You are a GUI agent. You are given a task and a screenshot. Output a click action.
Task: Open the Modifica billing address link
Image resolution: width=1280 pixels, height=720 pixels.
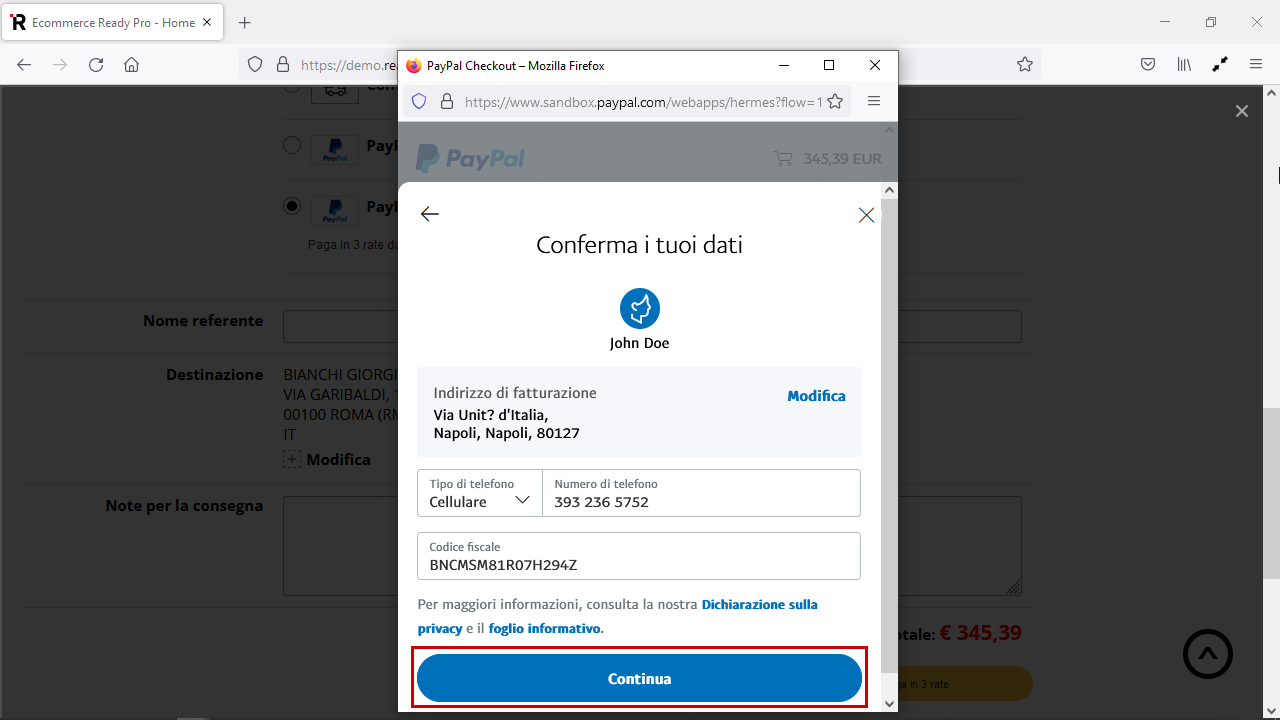click(816, 396)
